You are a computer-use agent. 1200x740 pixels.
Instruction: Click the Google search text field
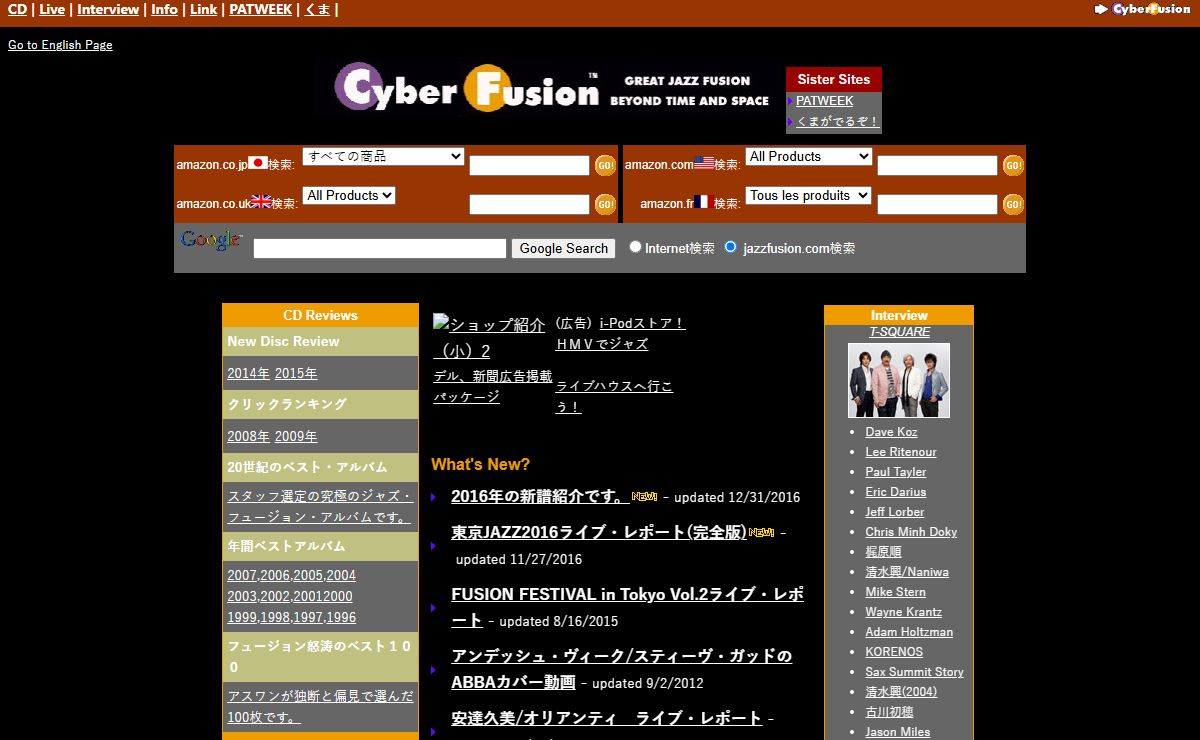pos(380,248)
